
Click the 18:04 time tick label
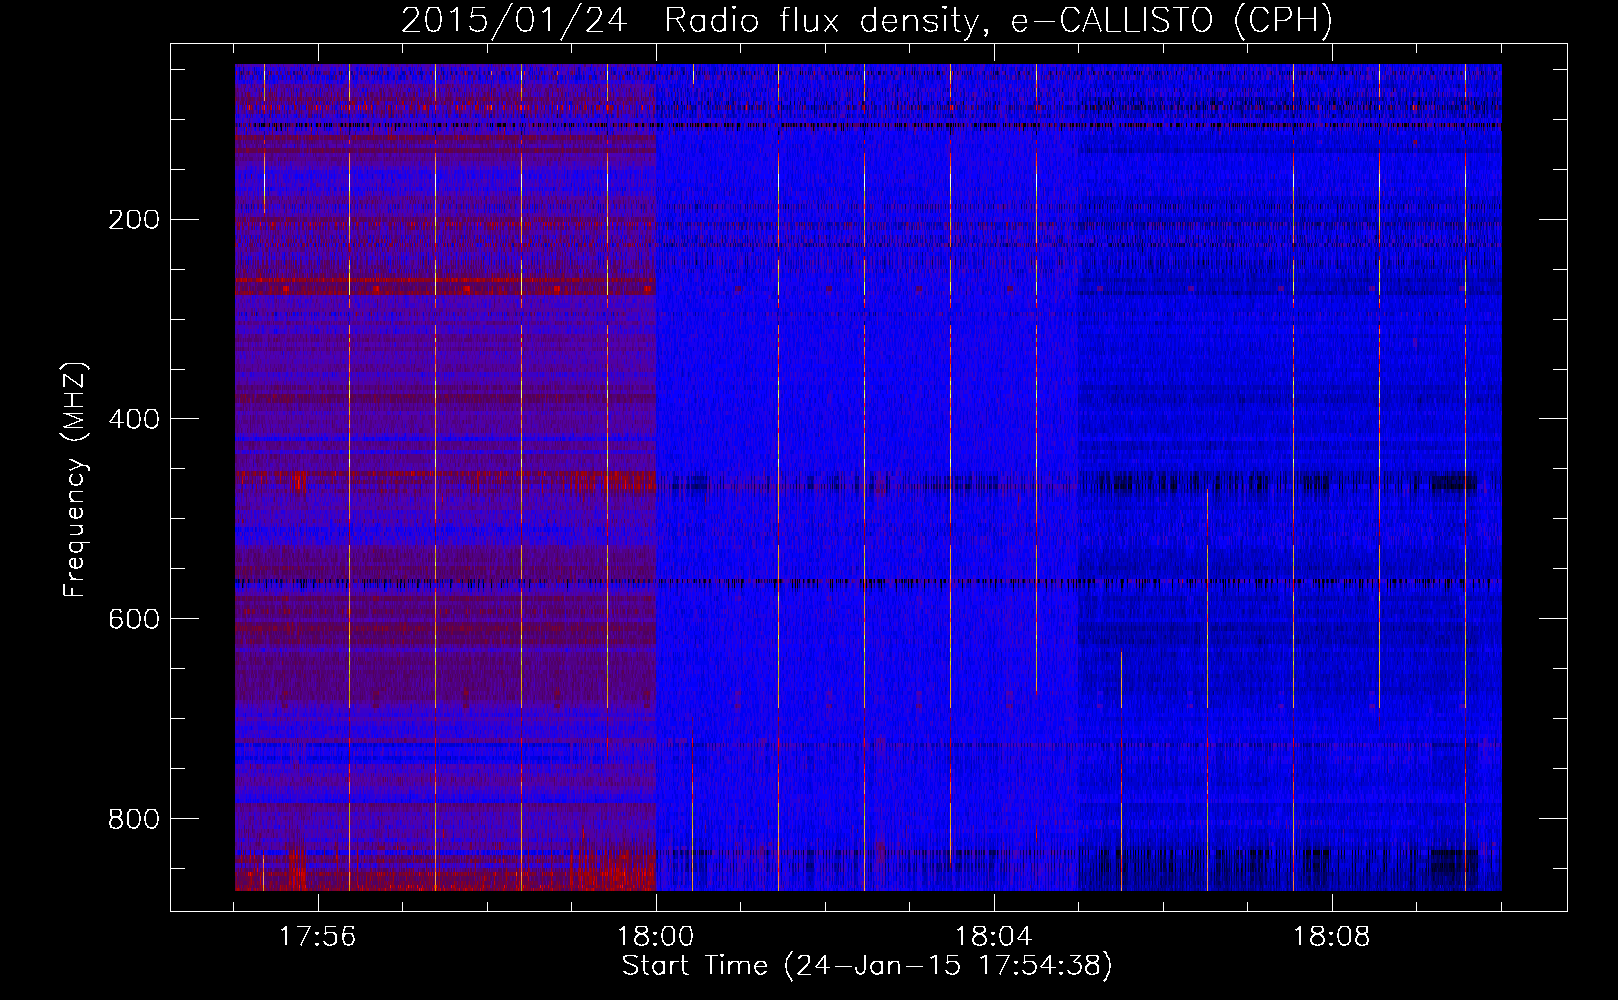pos(993,937)
